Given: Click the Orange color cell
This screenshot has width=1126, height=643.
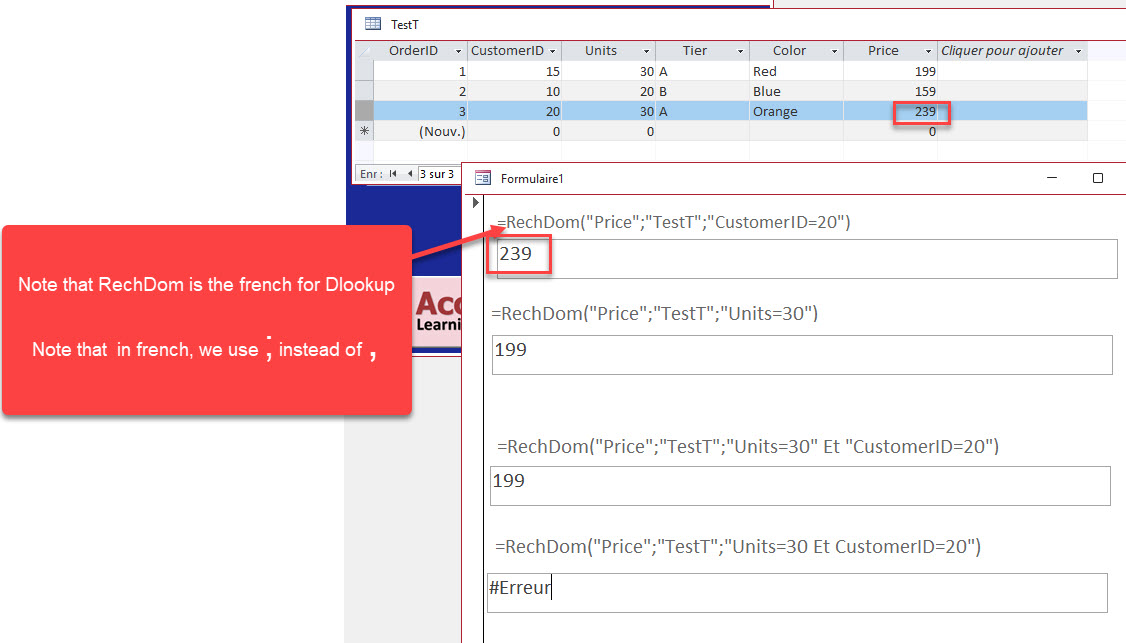Looking at the screenshot, I should [x=794, y=111].
